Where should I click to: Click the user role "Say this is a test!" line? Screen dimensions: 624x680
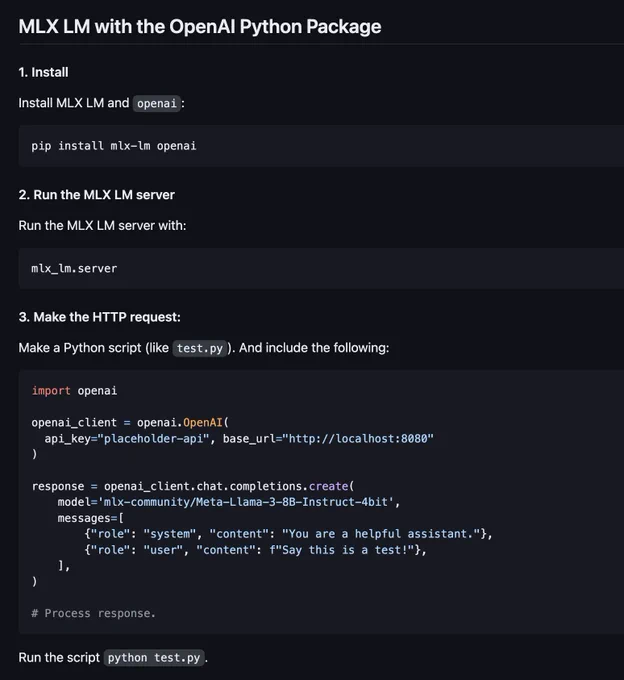tap(255, 550)
